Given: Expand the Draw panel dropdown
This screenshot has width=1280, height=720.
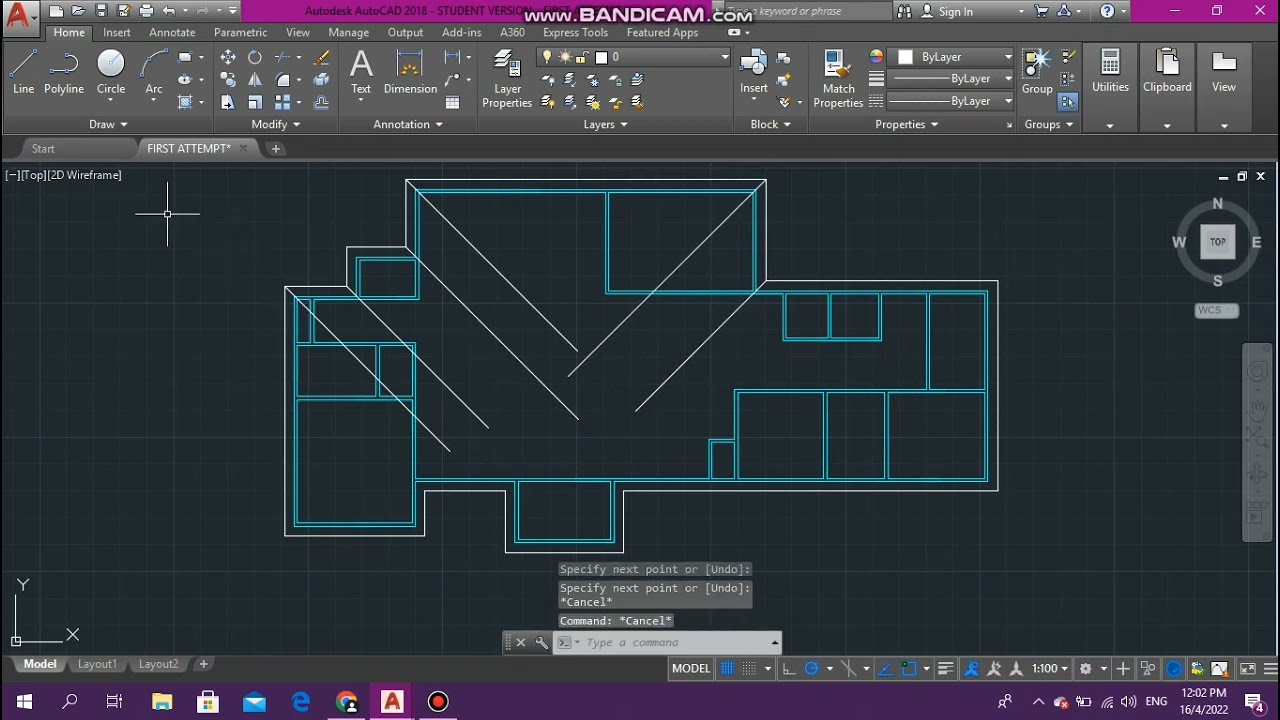Looking at the screenshot, I should pyautogui.click(x=108, y=124).
